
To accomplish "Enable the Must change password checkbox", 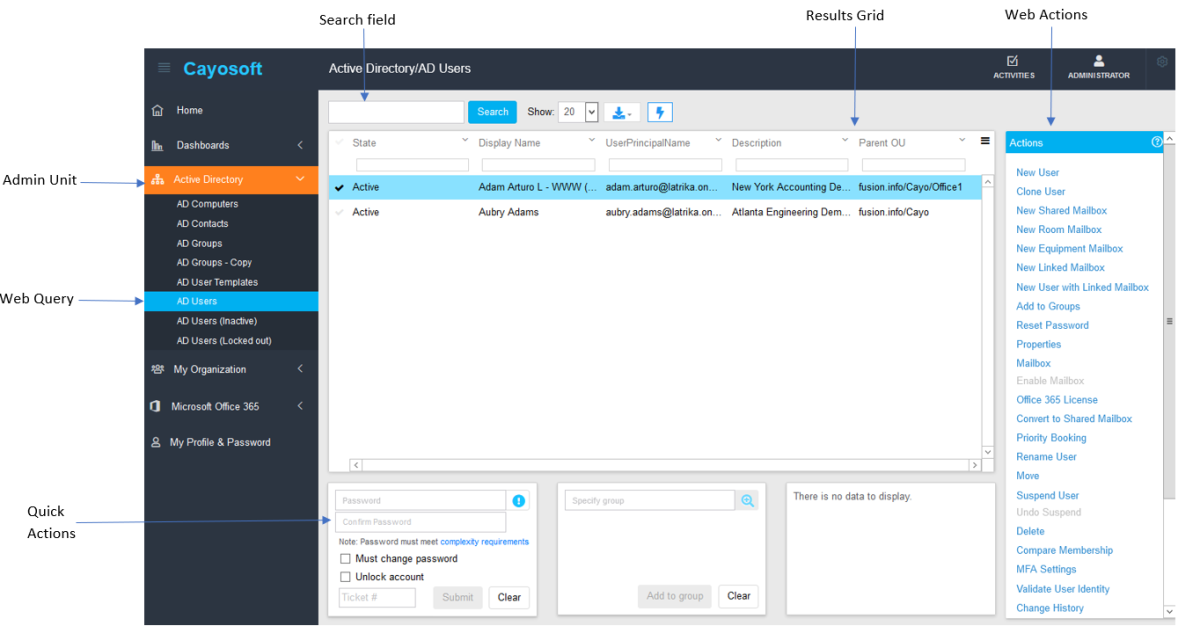I will (x=346, y=558).
